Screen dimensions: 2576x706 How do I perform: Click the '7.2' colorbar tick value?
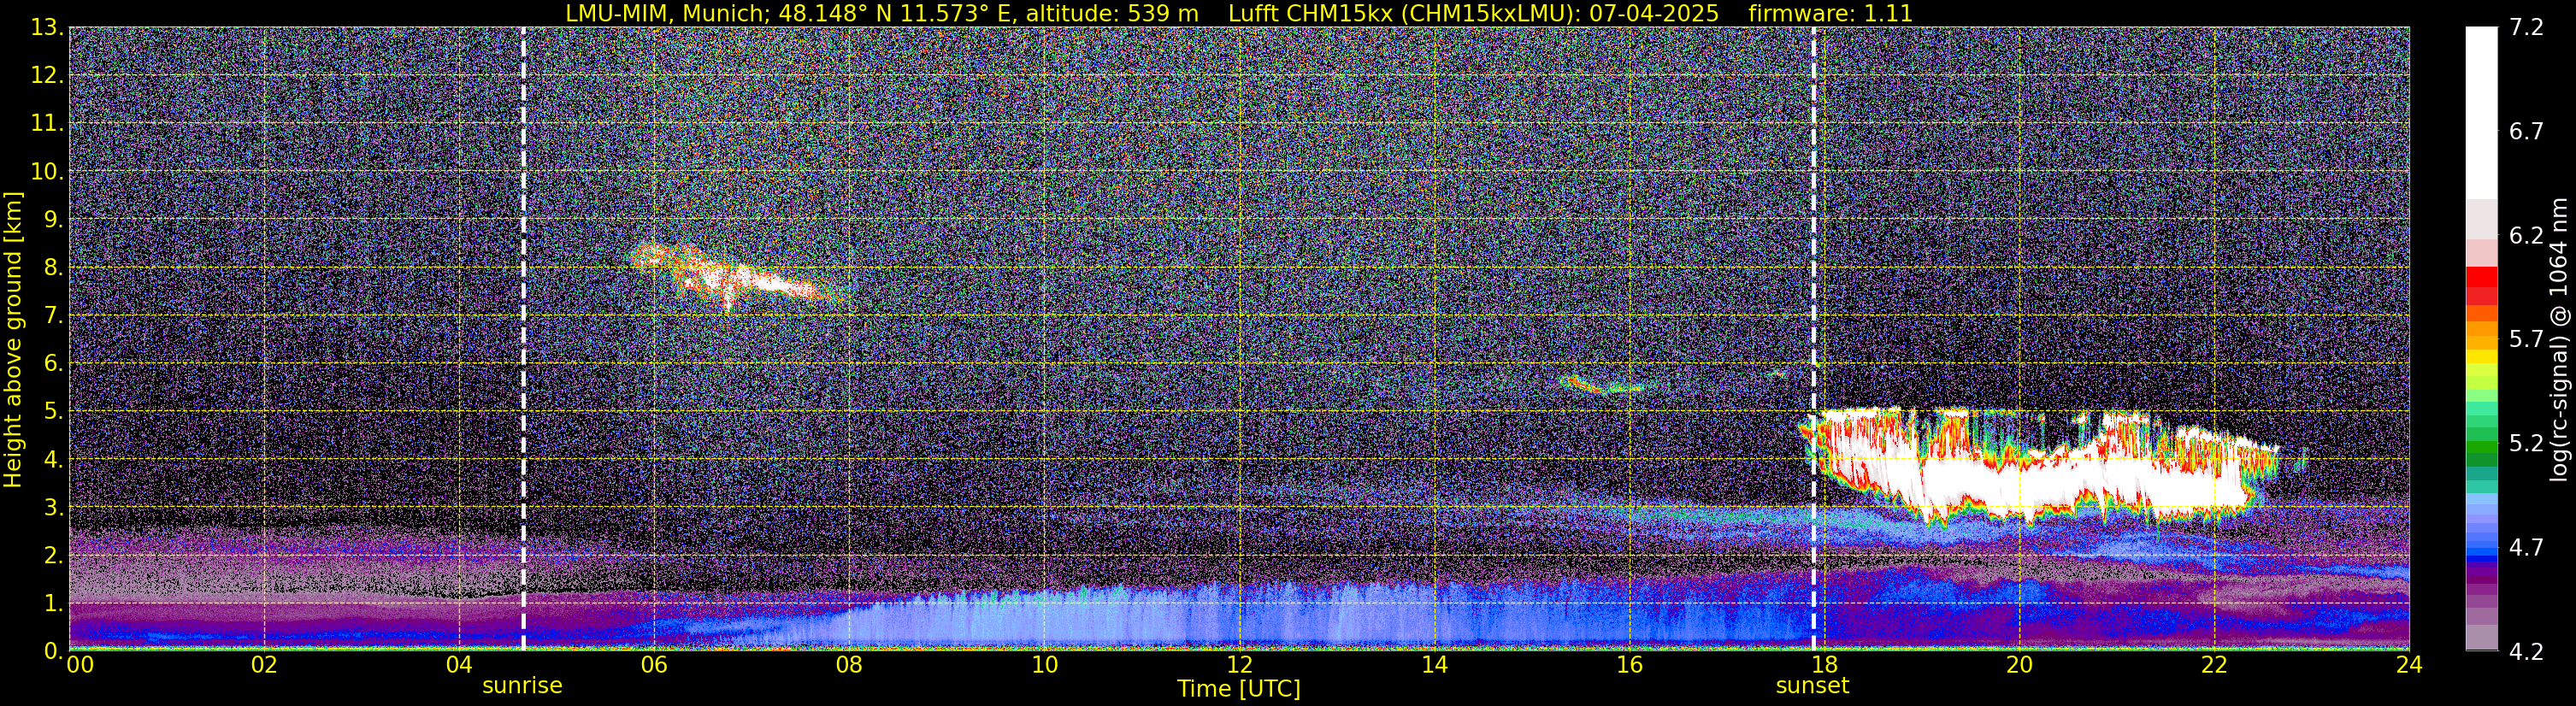pos(2526,28)
